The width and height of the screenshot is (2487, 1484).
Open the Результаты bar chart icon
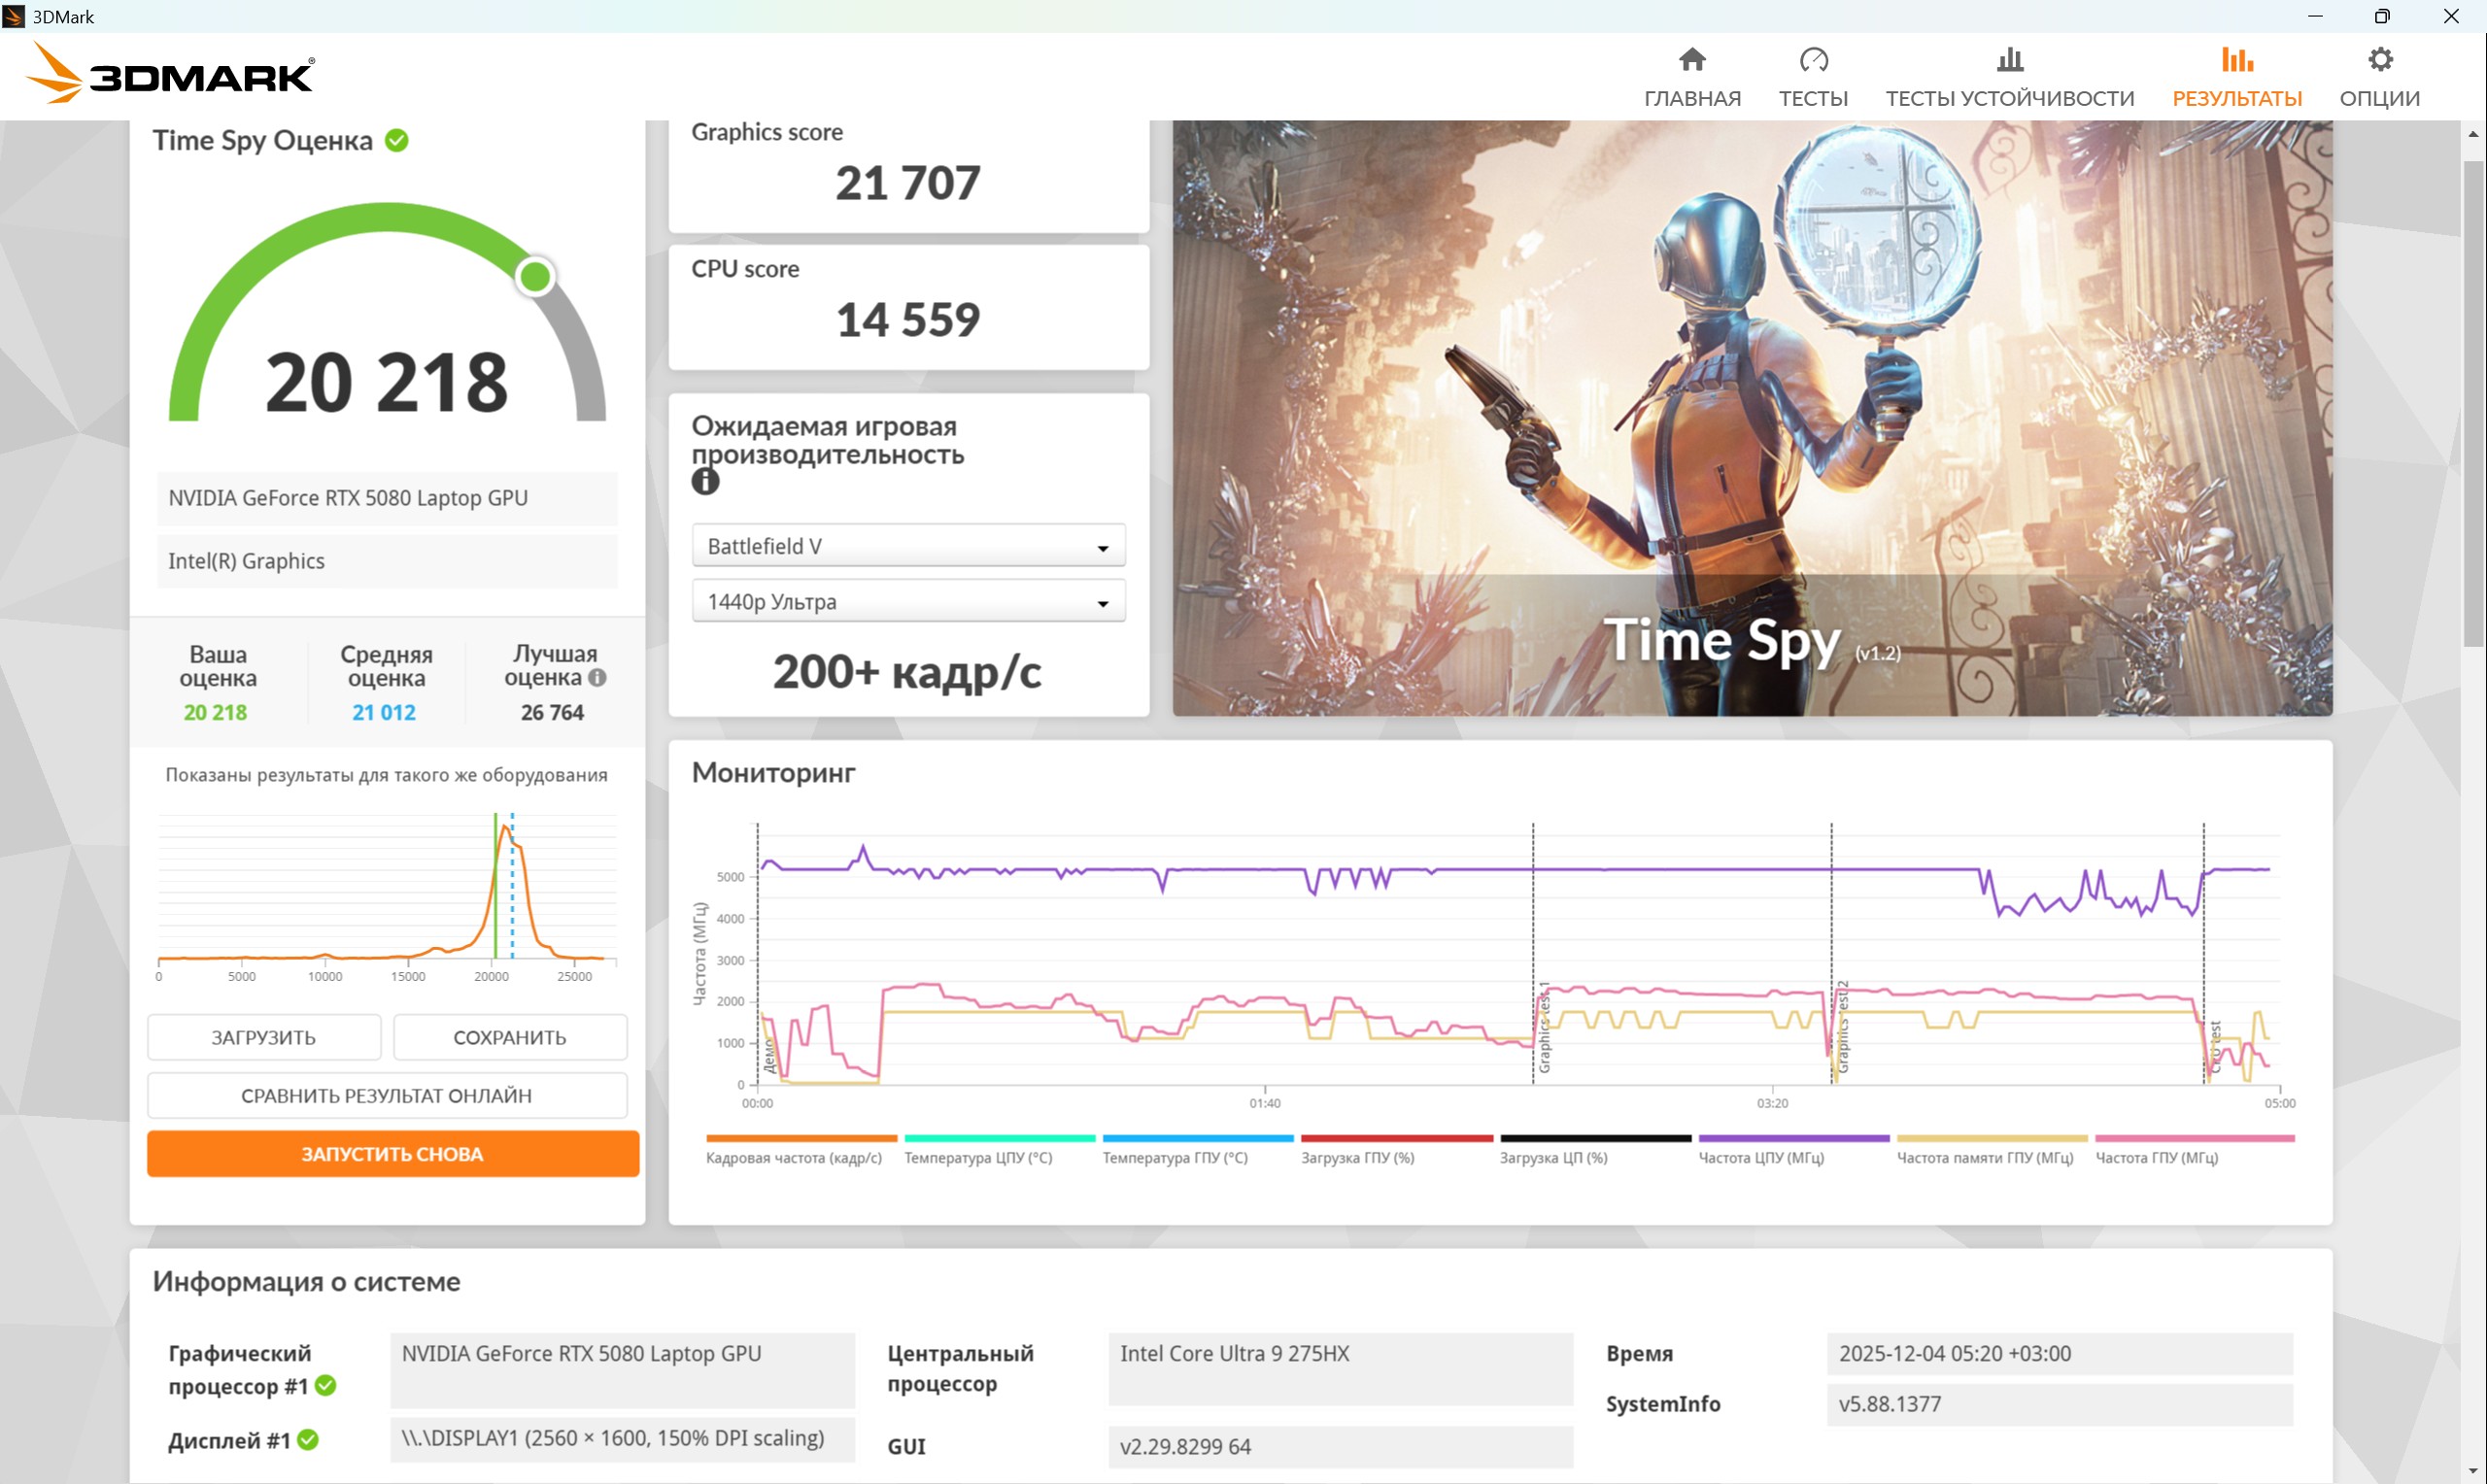coord(2237,60)
